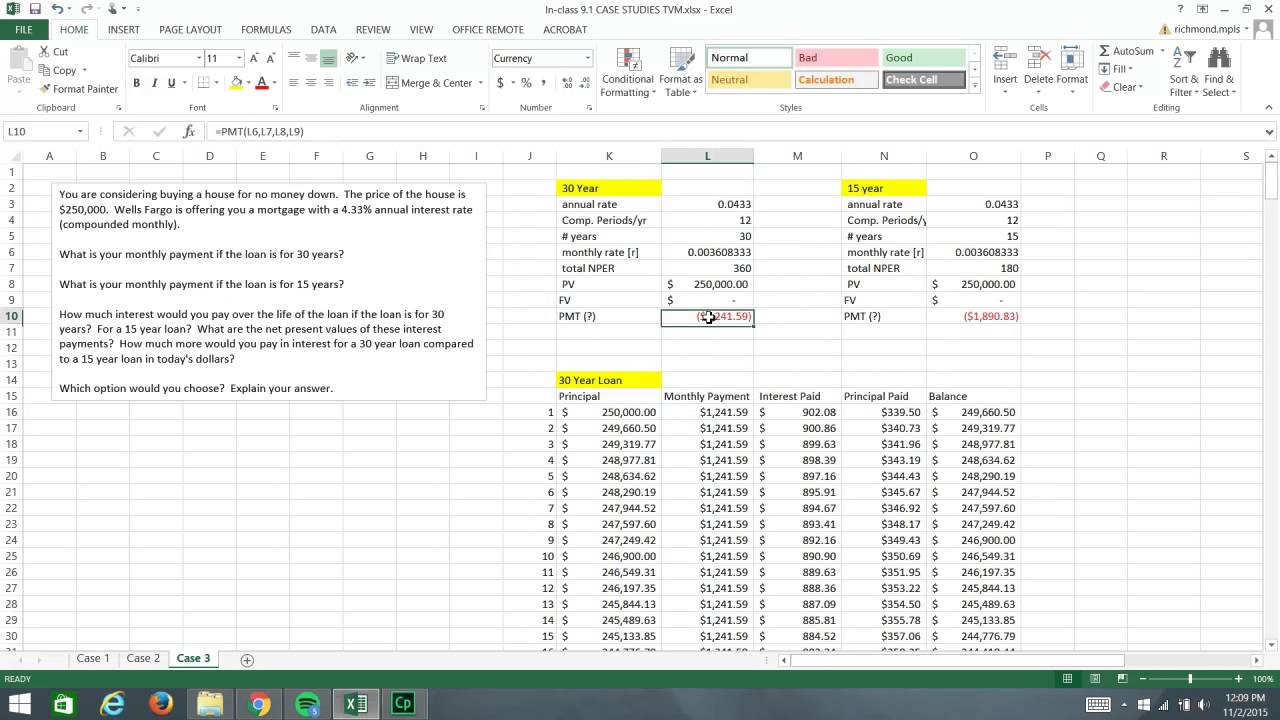Toggle Bold formatting
1280x720 pixels.
137,83
